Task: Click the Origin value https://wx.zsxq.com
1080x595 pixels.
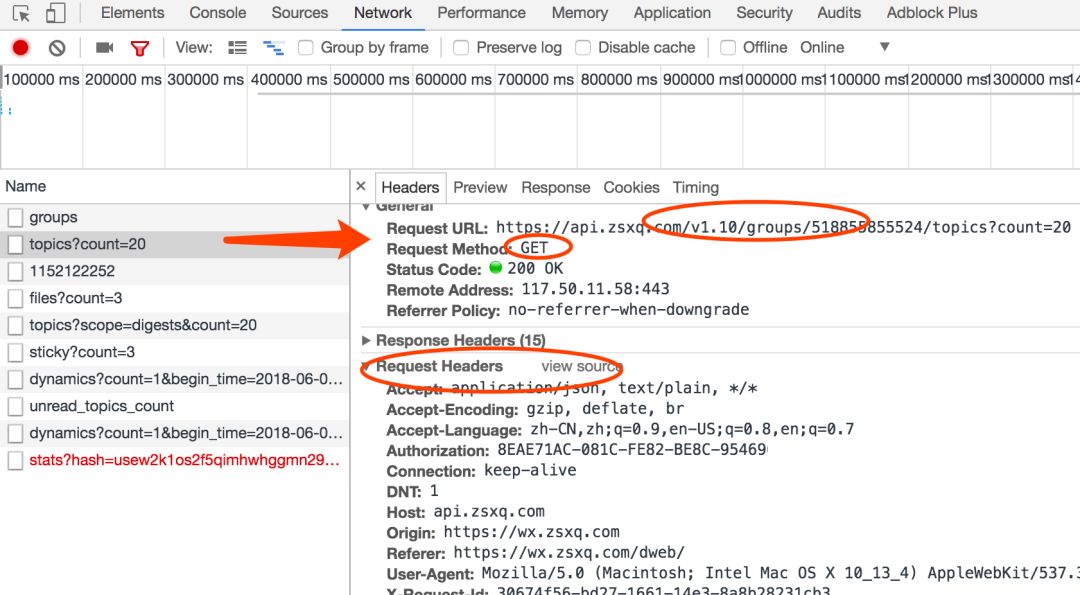Action: point(531,532)
